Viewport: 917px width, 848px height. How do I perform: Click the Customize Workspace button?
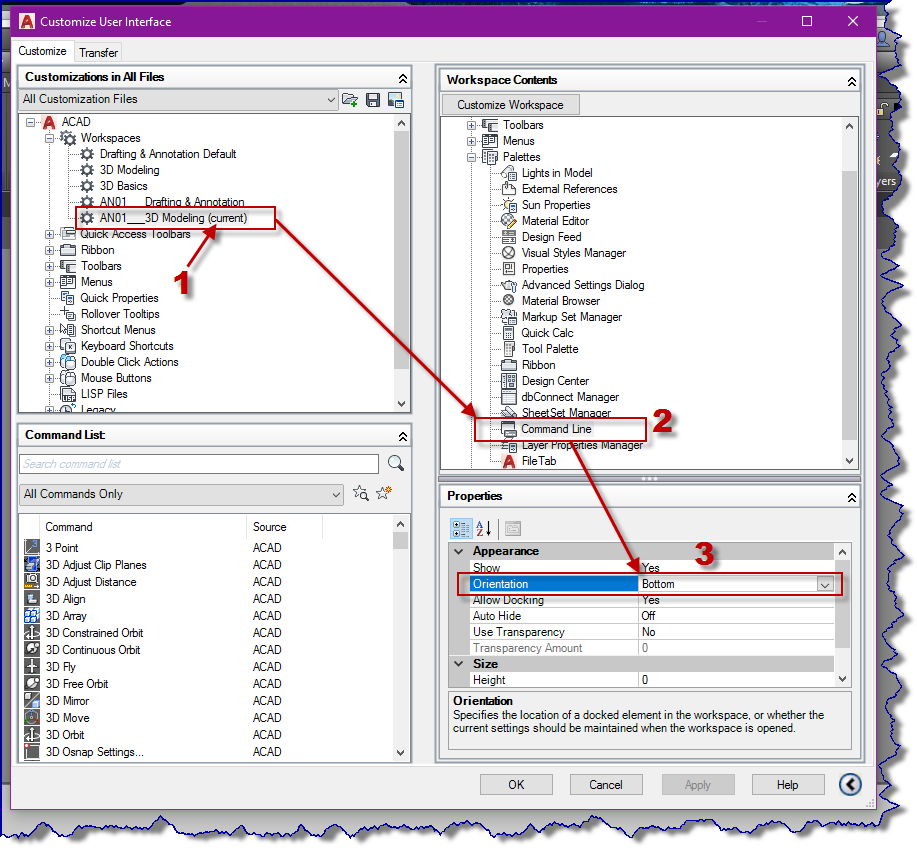510,104
